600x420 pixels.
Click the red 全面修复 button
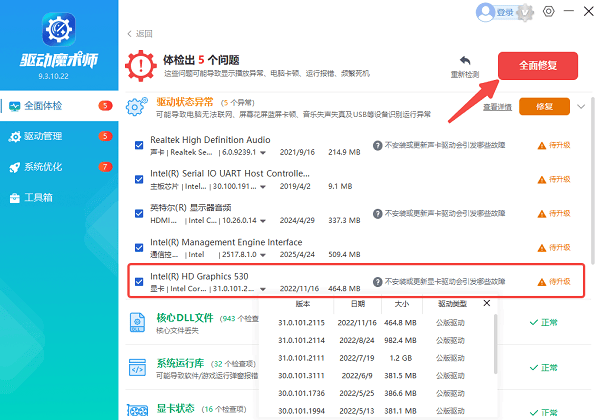[538, 66]
